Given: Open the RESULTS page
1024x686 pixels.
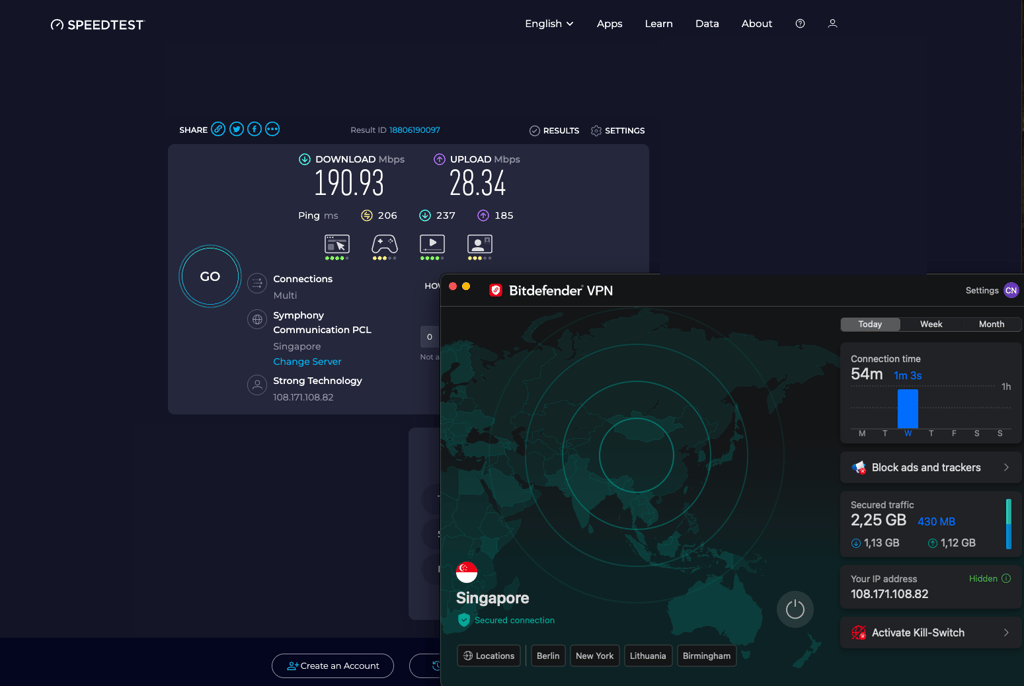Looking at the screenshot, I should click(554, 131).
